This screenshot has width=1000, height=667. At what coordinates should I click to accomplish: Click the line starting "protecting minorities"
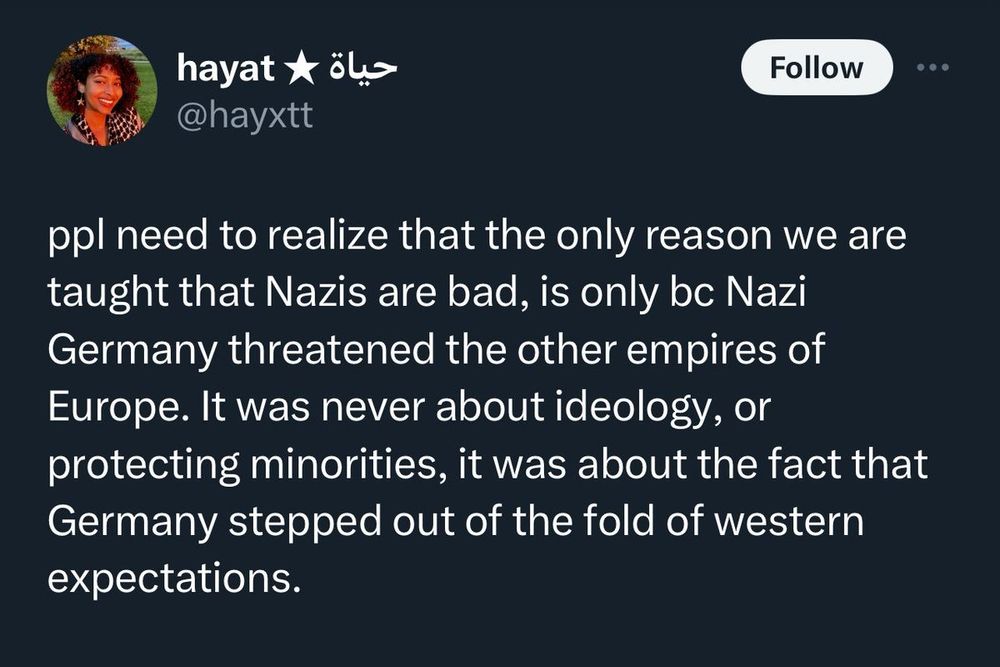[487, 464]
